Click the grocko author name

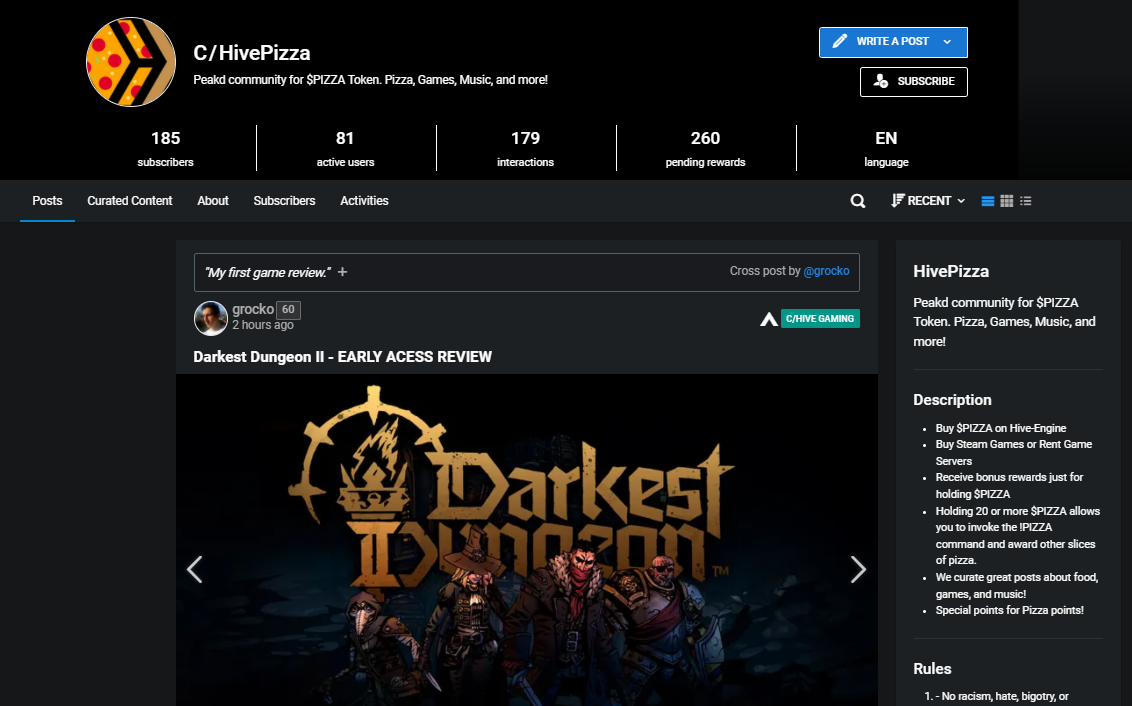[253, 309]
